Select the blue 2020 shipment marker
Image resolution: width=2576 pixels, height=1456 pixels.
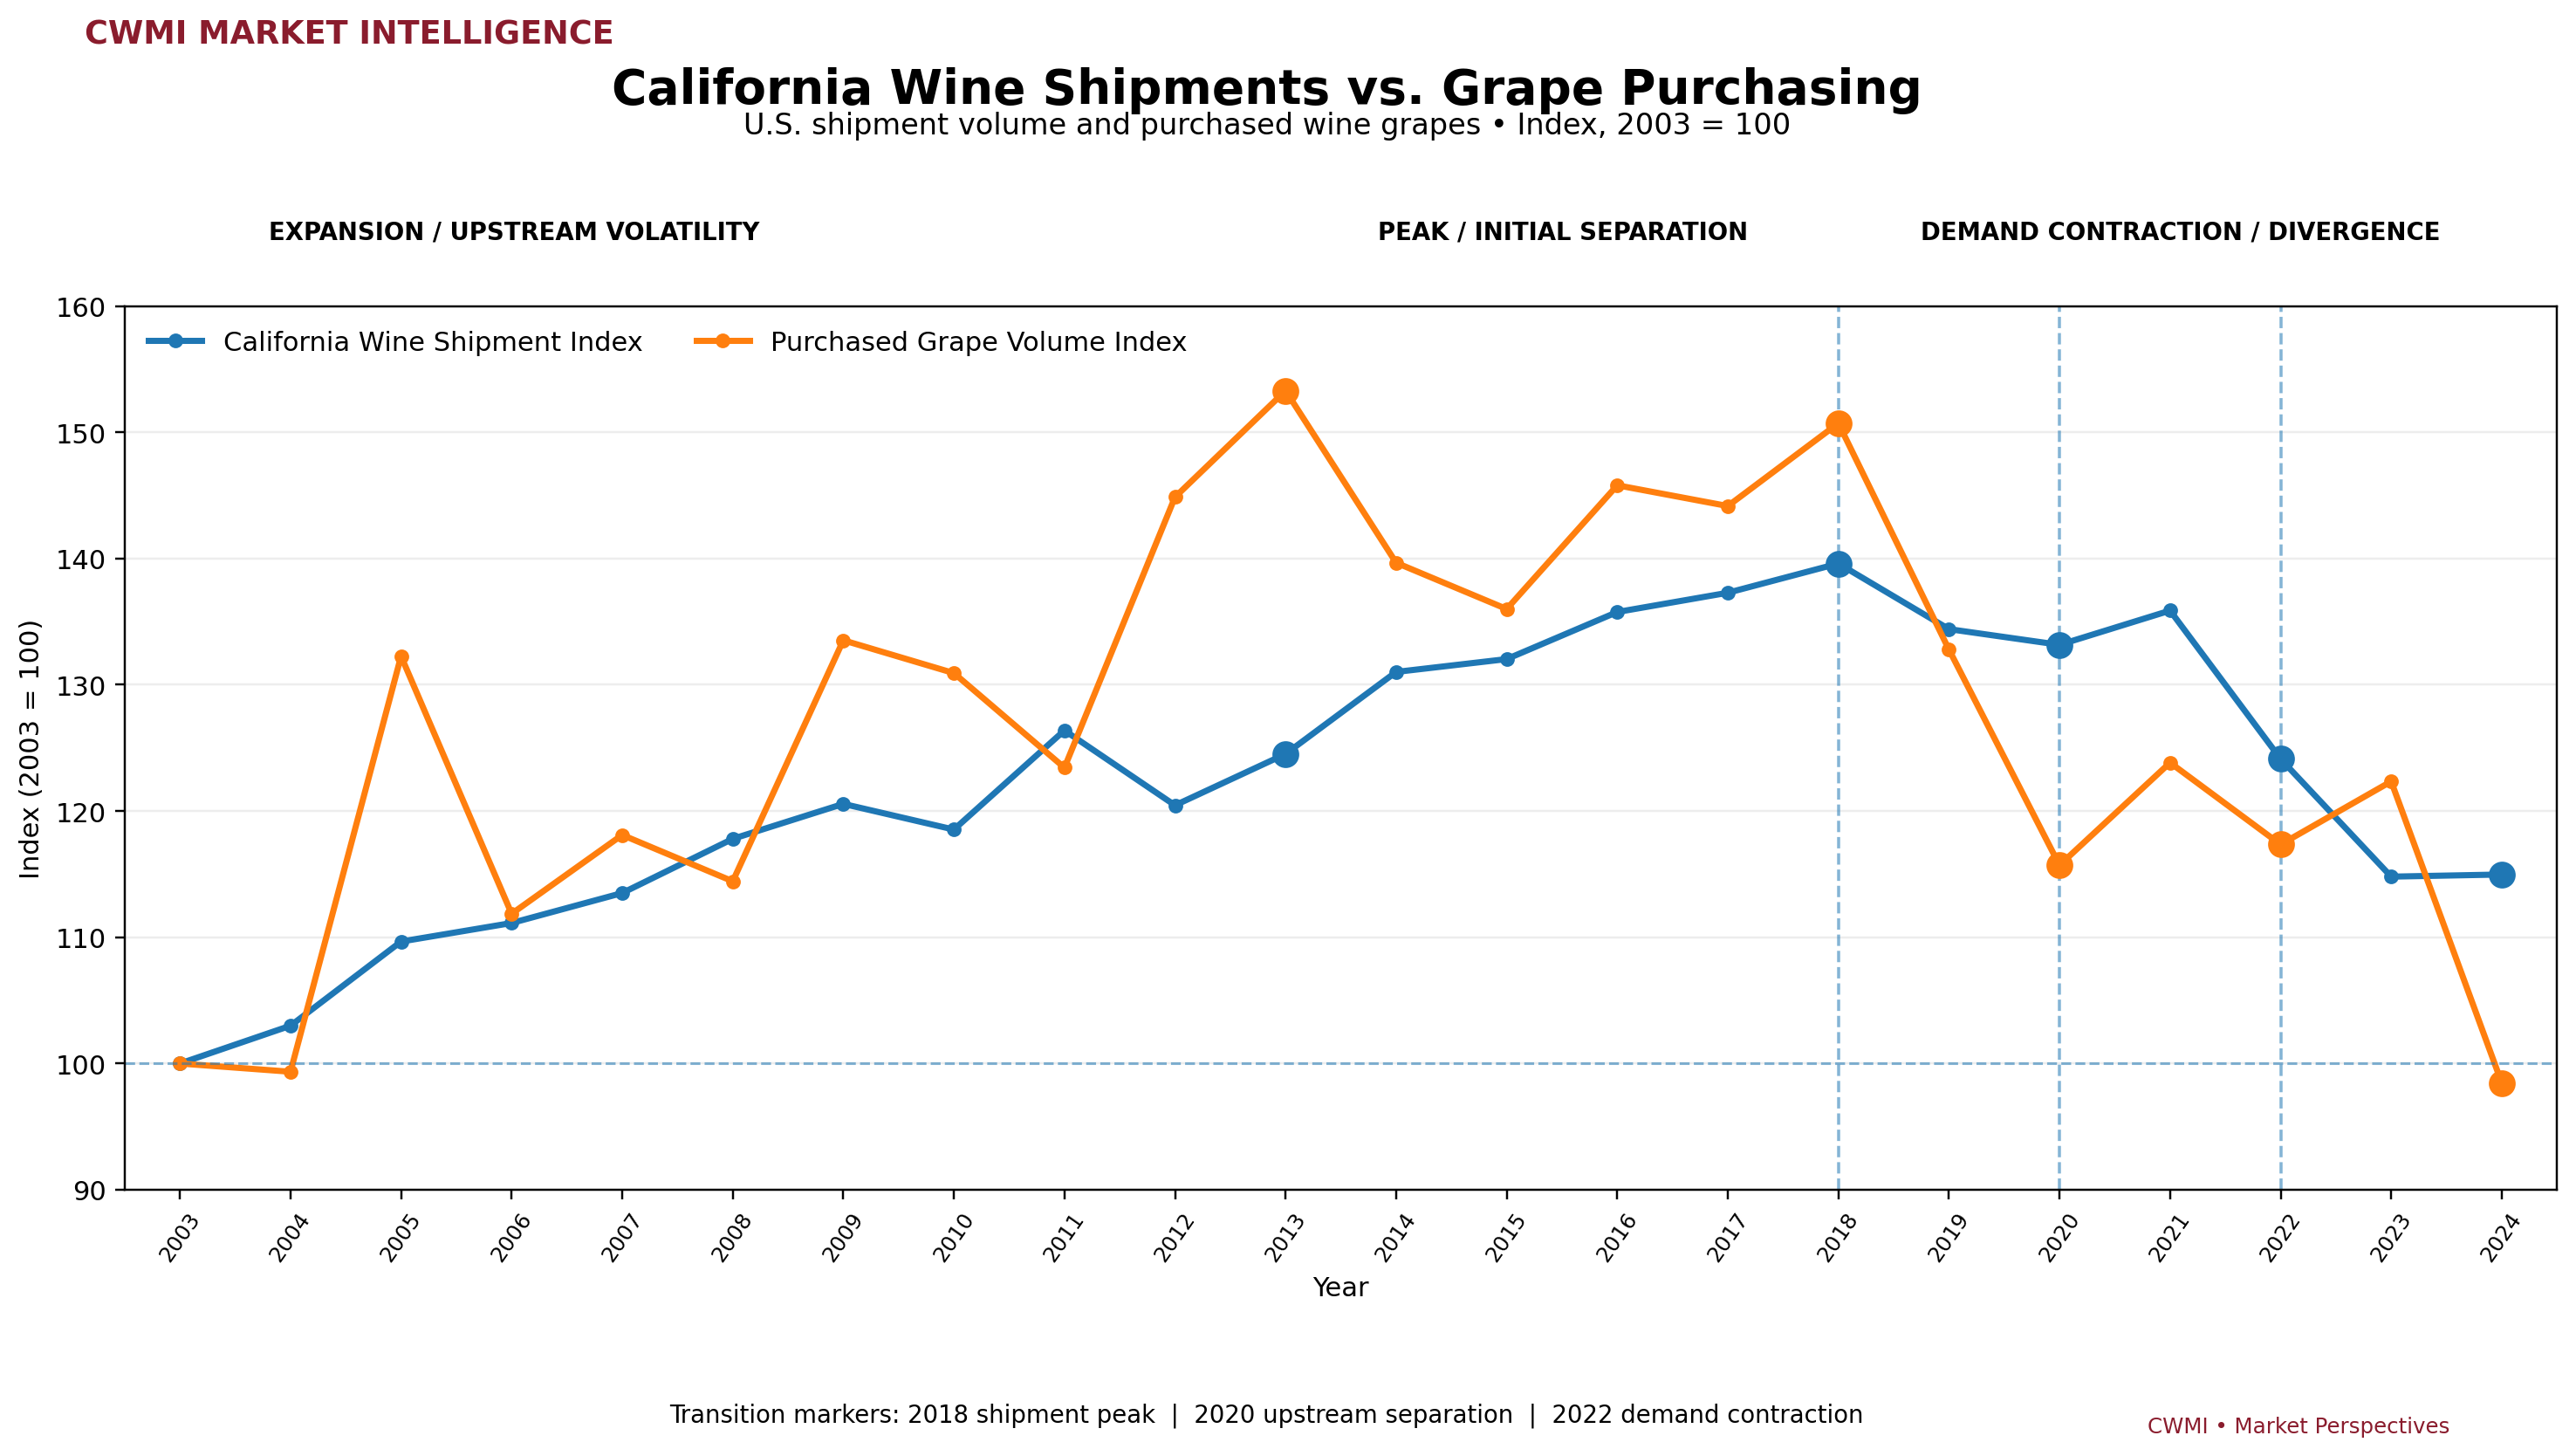[x=2059, y=645]
